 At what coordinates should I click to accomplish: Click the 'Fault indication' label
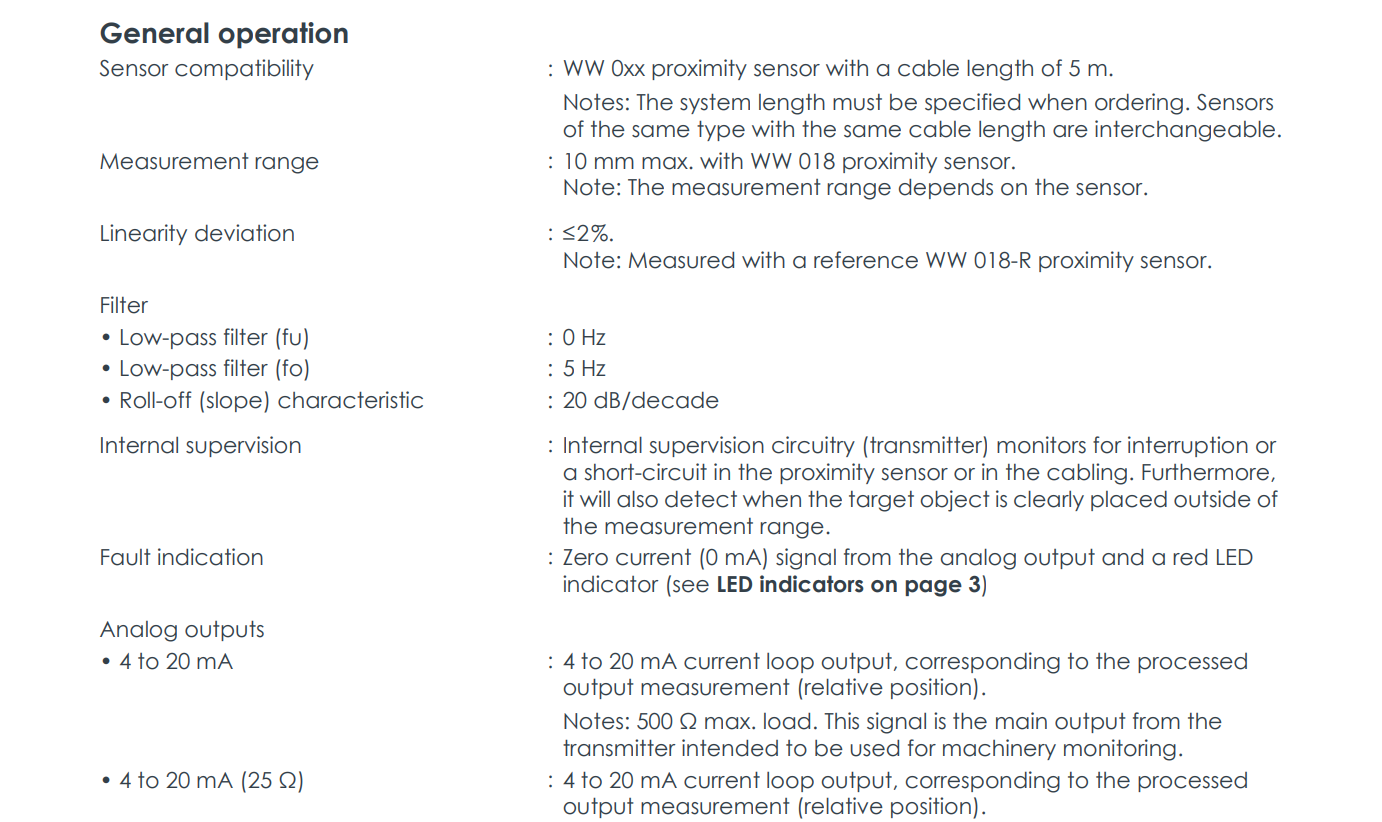181,558
